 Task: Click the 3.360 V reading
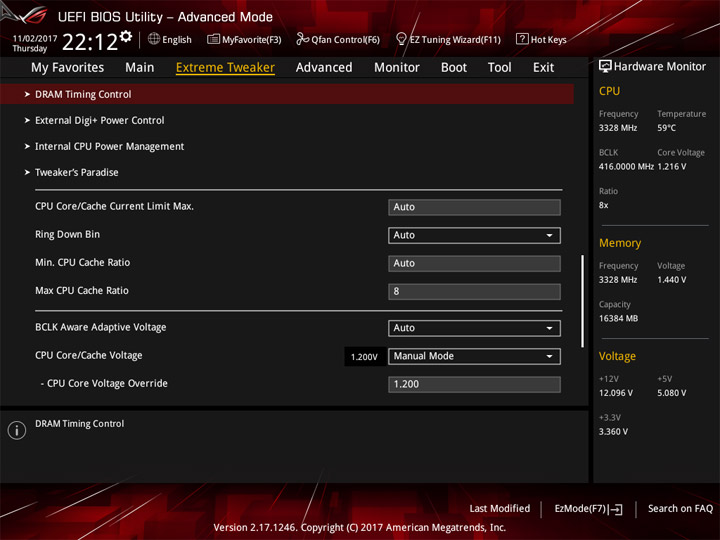point(613,432)
